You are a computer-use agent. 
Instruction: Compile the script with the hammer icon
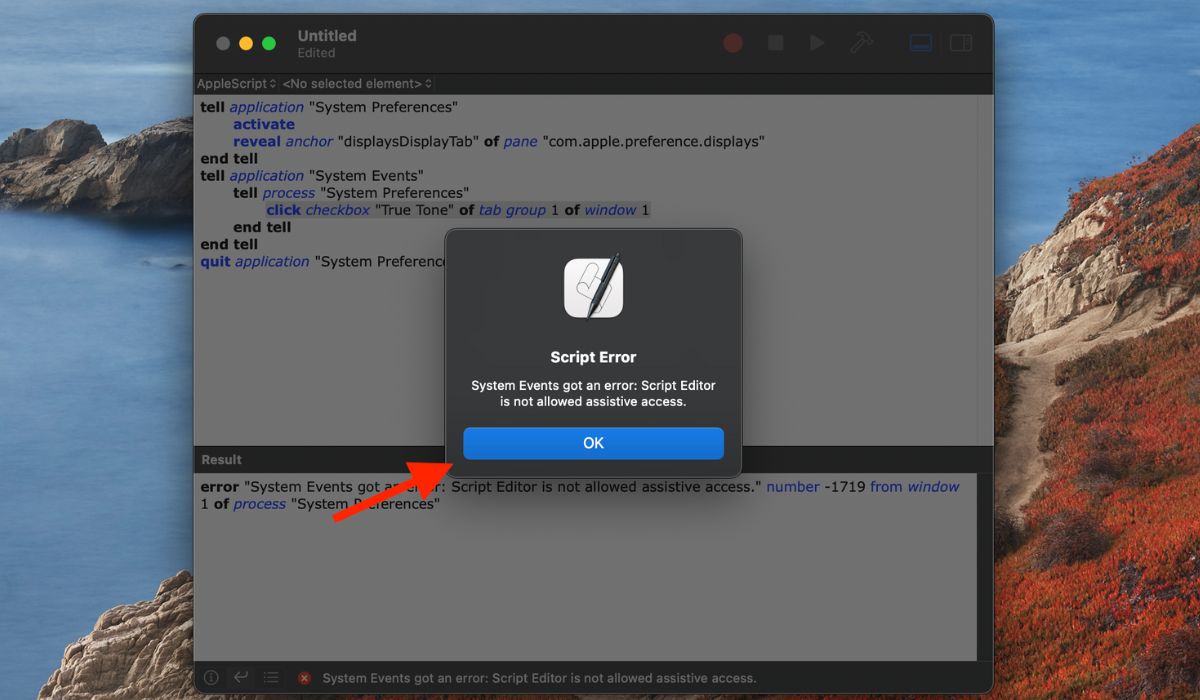tap(861, 42)
